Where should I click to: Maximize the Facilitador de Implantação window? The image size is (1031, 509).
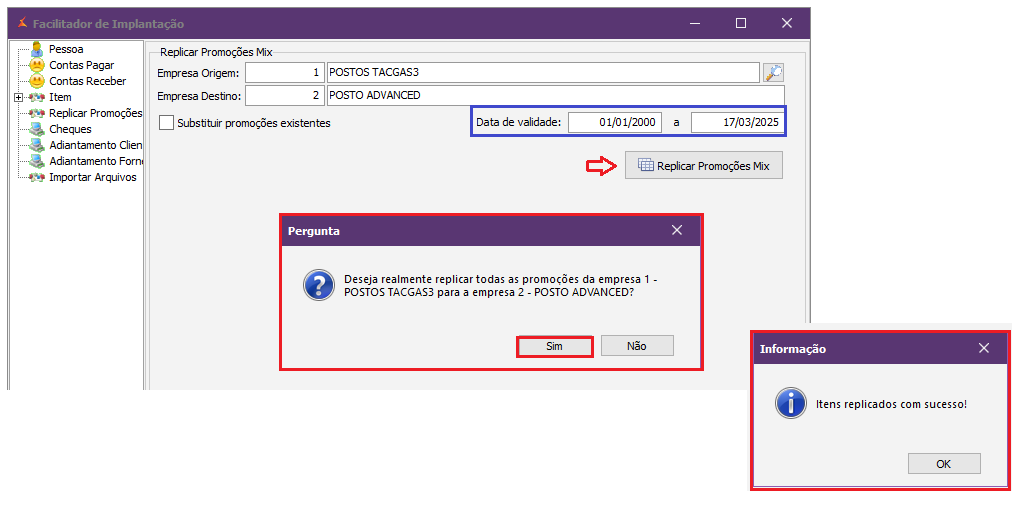(x=741, y=24)
